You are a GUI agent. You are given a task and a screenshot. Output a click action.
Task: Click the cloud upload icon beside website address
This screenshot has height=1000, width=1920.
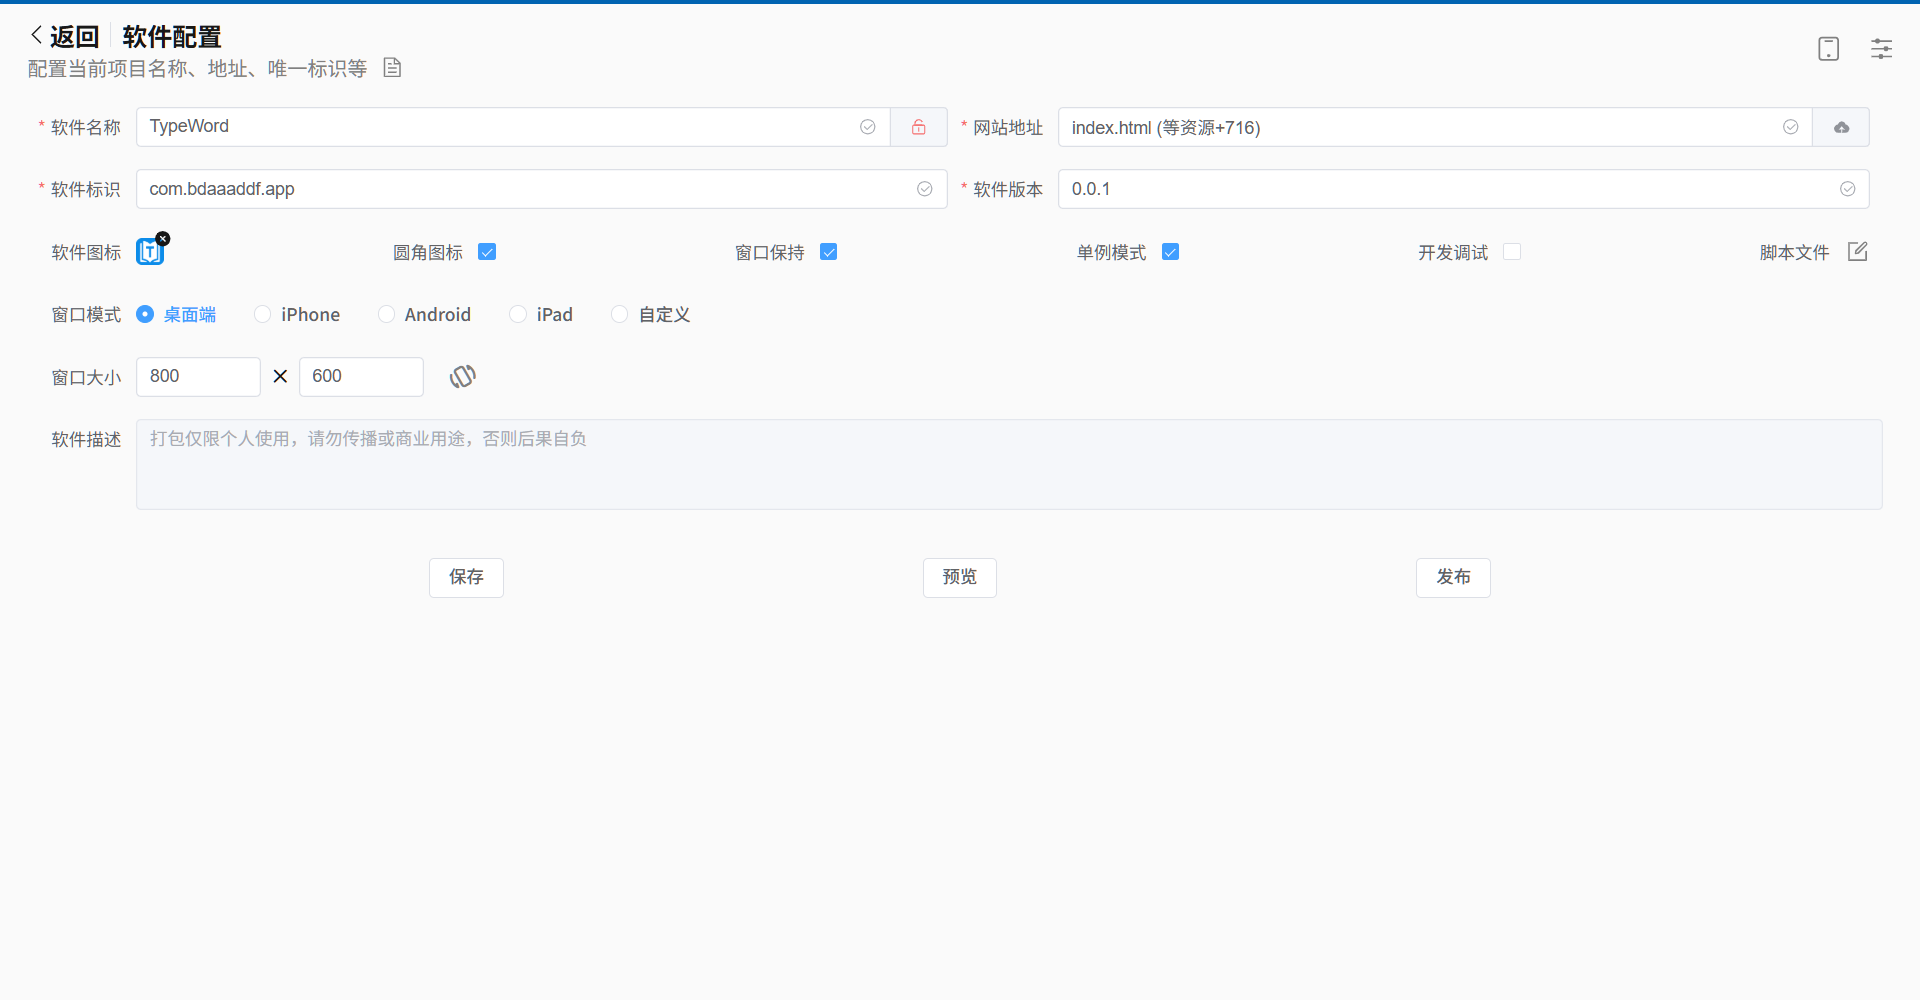point(1840,127)
